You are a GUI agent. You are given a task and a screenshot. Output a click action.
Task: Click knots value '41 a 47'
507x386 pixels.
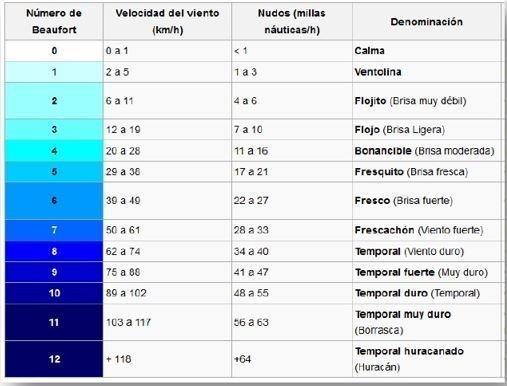[x=251, y=272]
